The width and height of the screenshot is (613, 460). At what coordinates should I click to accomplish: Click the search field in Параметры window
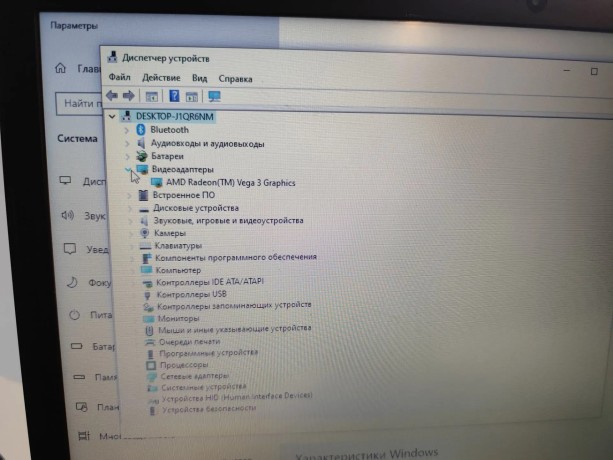[x=79, y=104]
